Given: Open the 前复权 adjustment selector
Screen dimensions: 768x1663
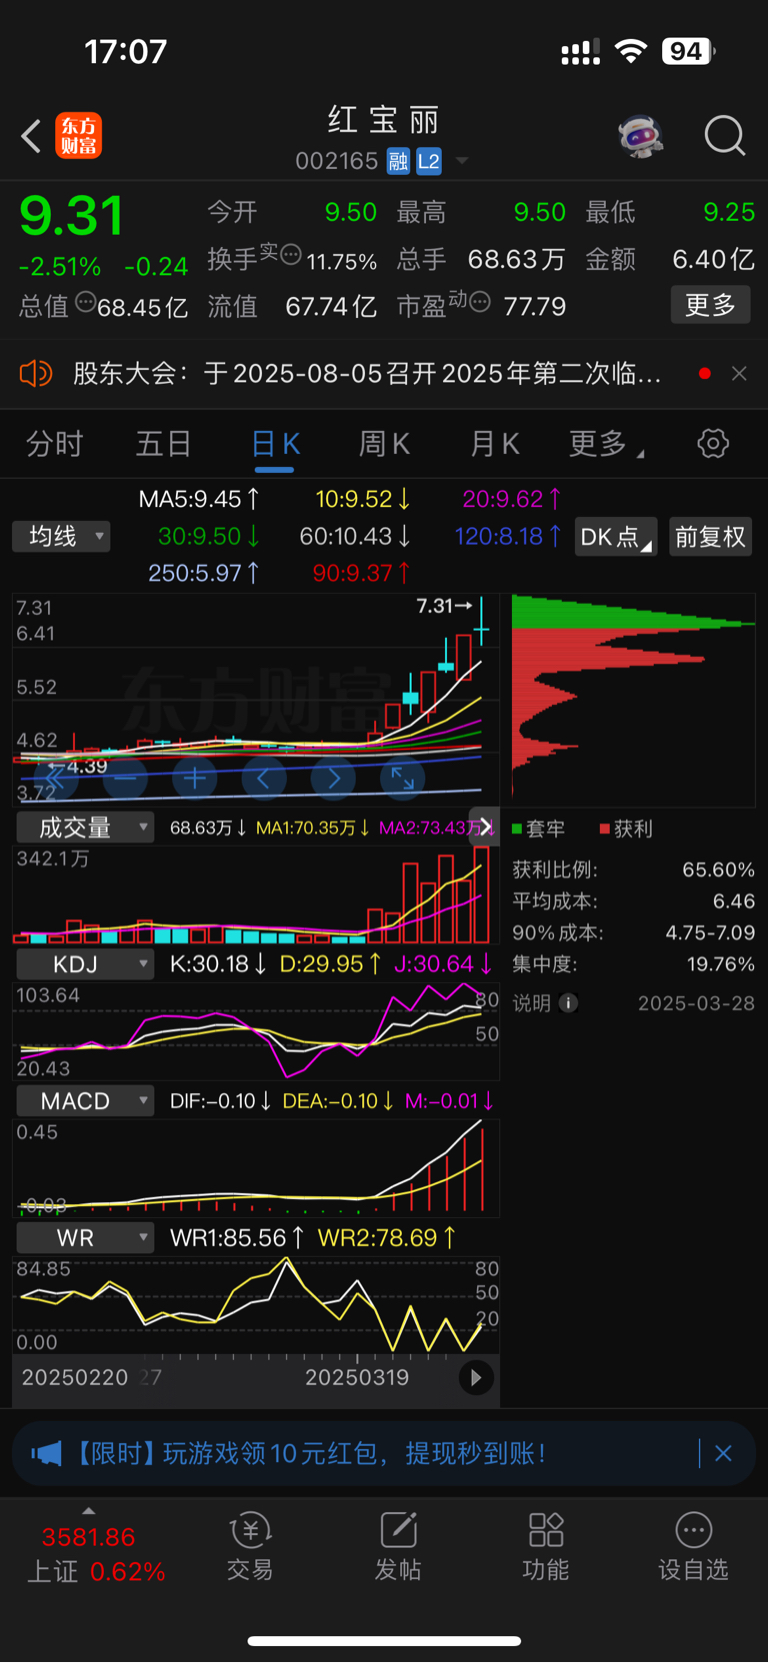Looking at the screenshot, I should tap(710, 537).
